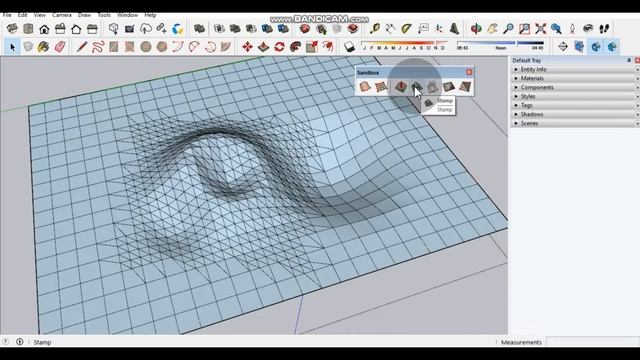Image resolution: width=640 pixels, height=360 pixels.
Task: Select the Orbit camera tool
Action: click(476, 29)
